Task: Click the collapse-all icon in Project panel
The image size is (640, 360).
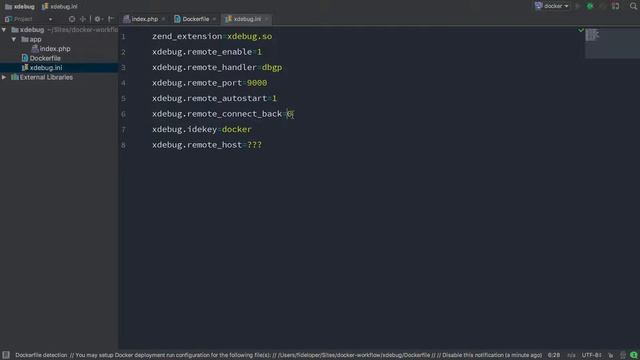Action: [x=83, y=19]
